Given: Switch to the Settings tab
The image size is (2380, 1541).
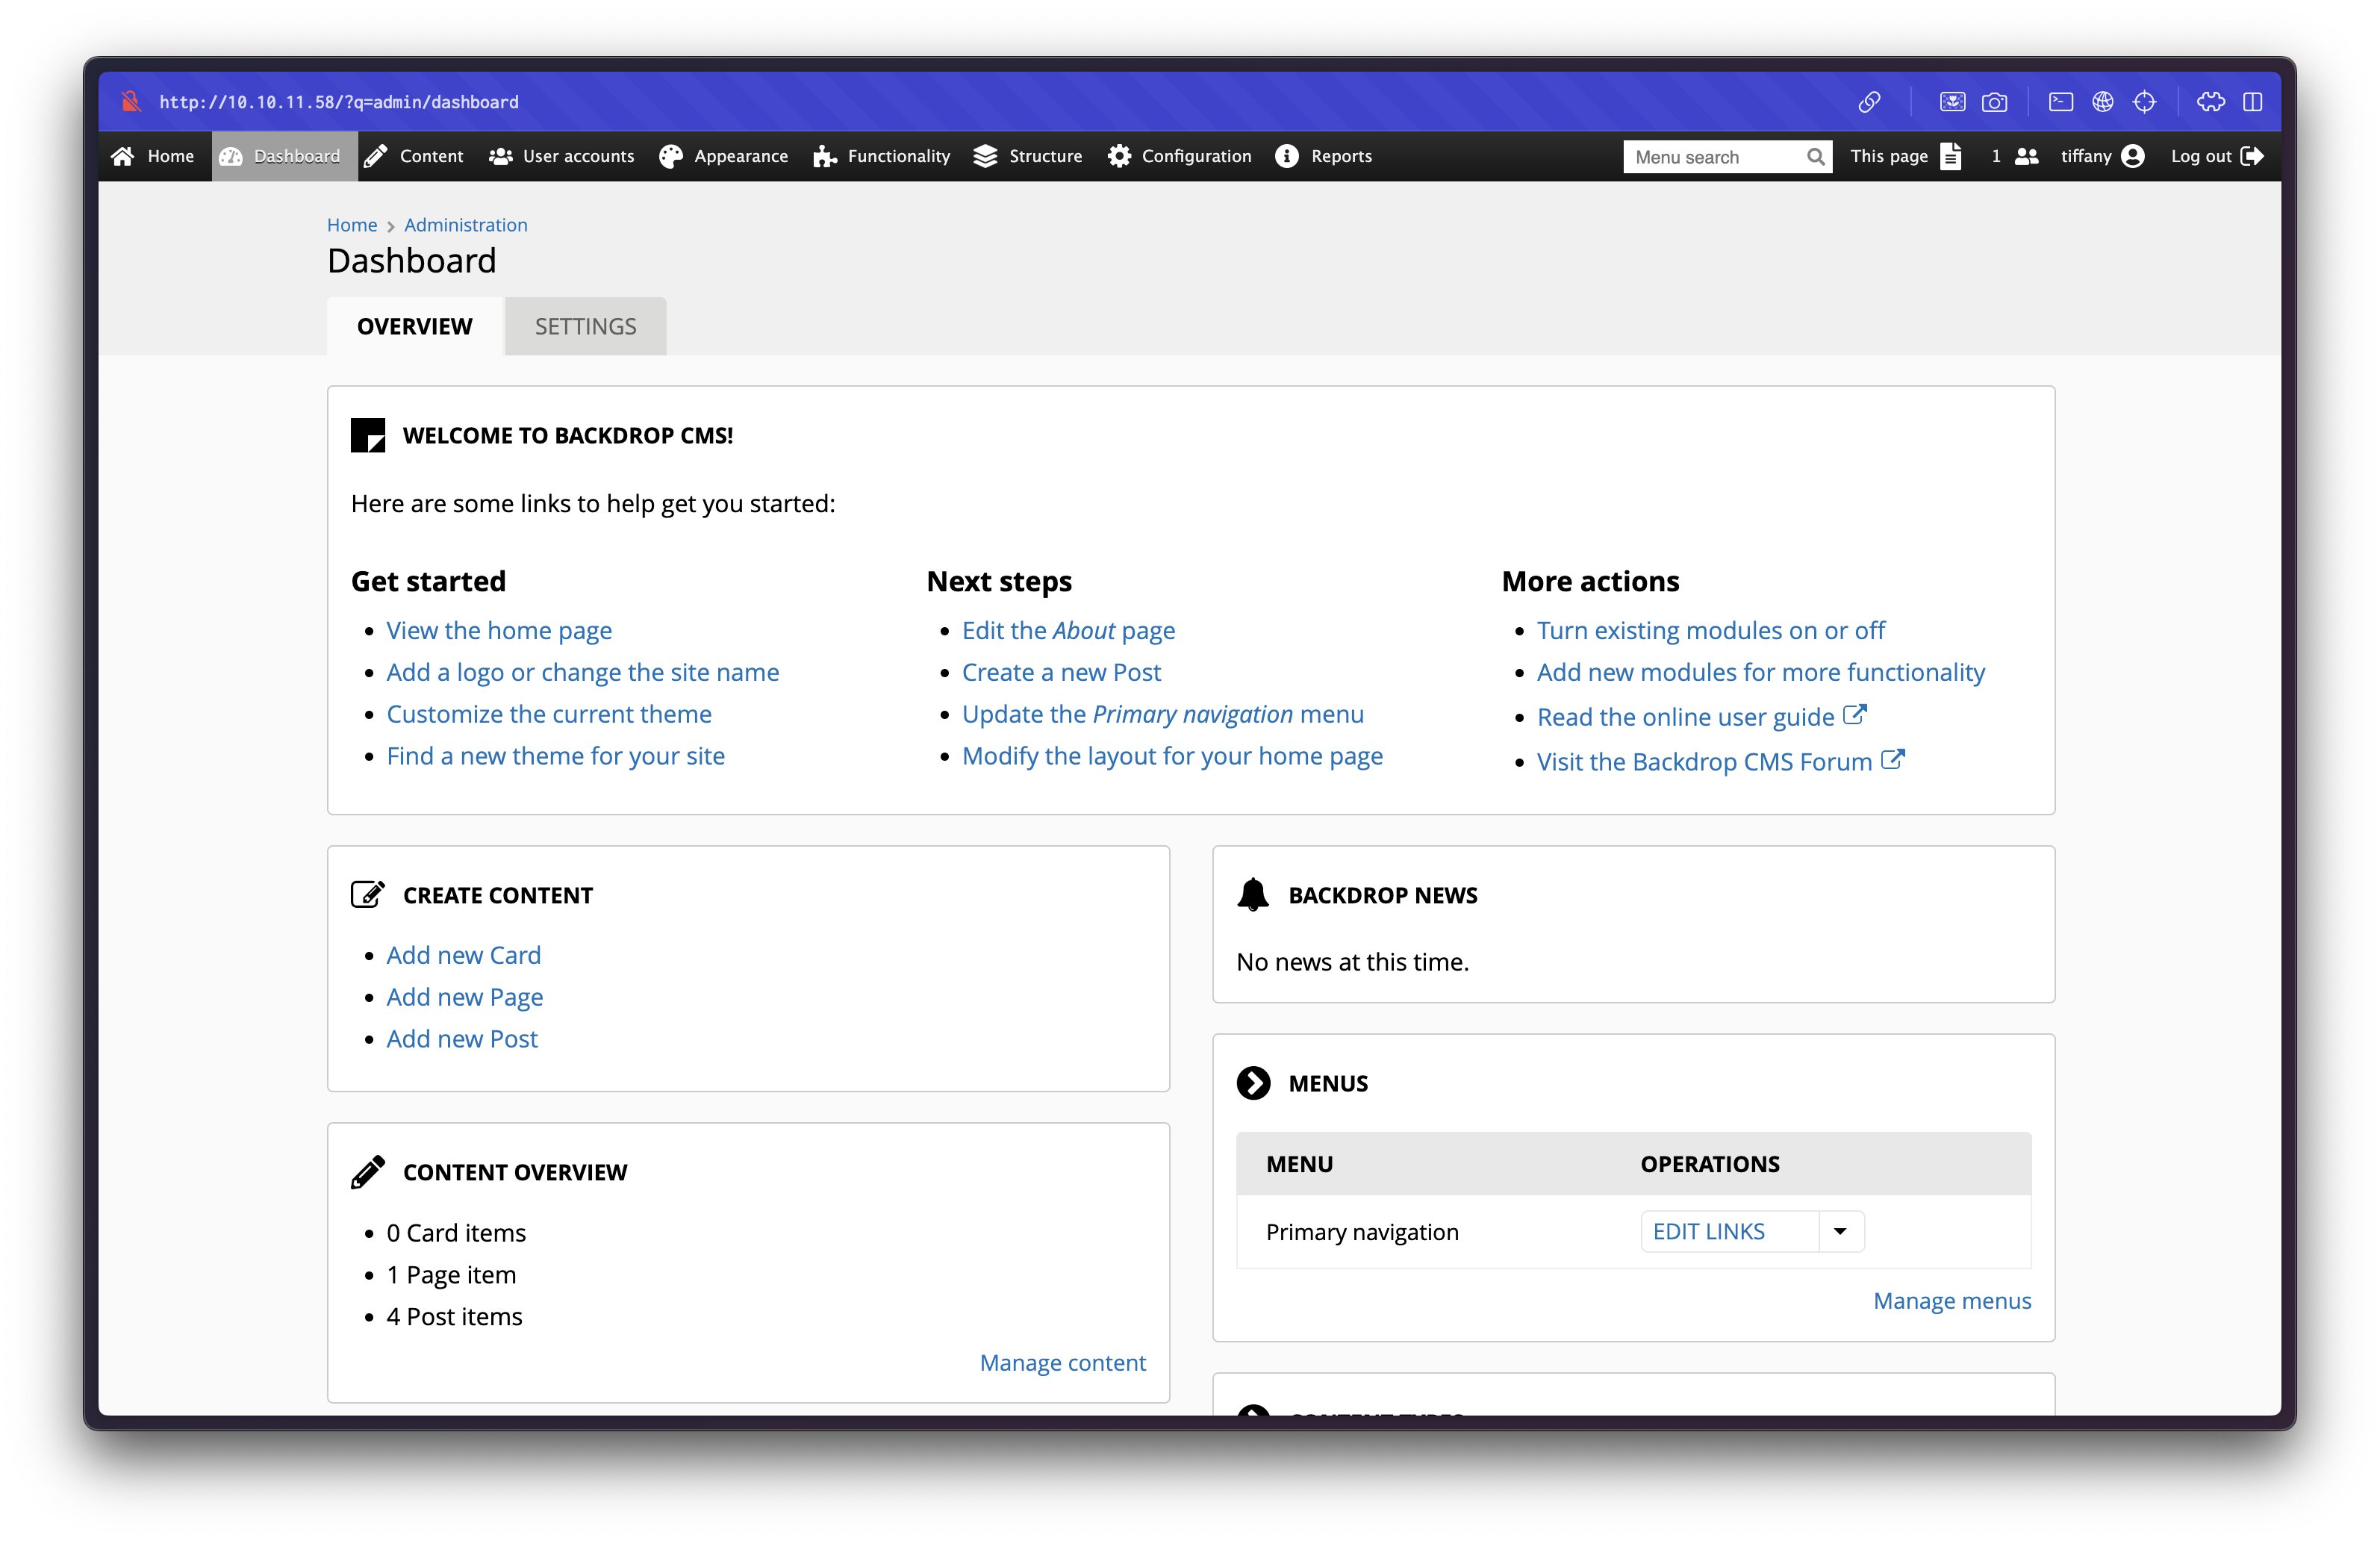Looking at the screenshot, I should click(585, 326).
